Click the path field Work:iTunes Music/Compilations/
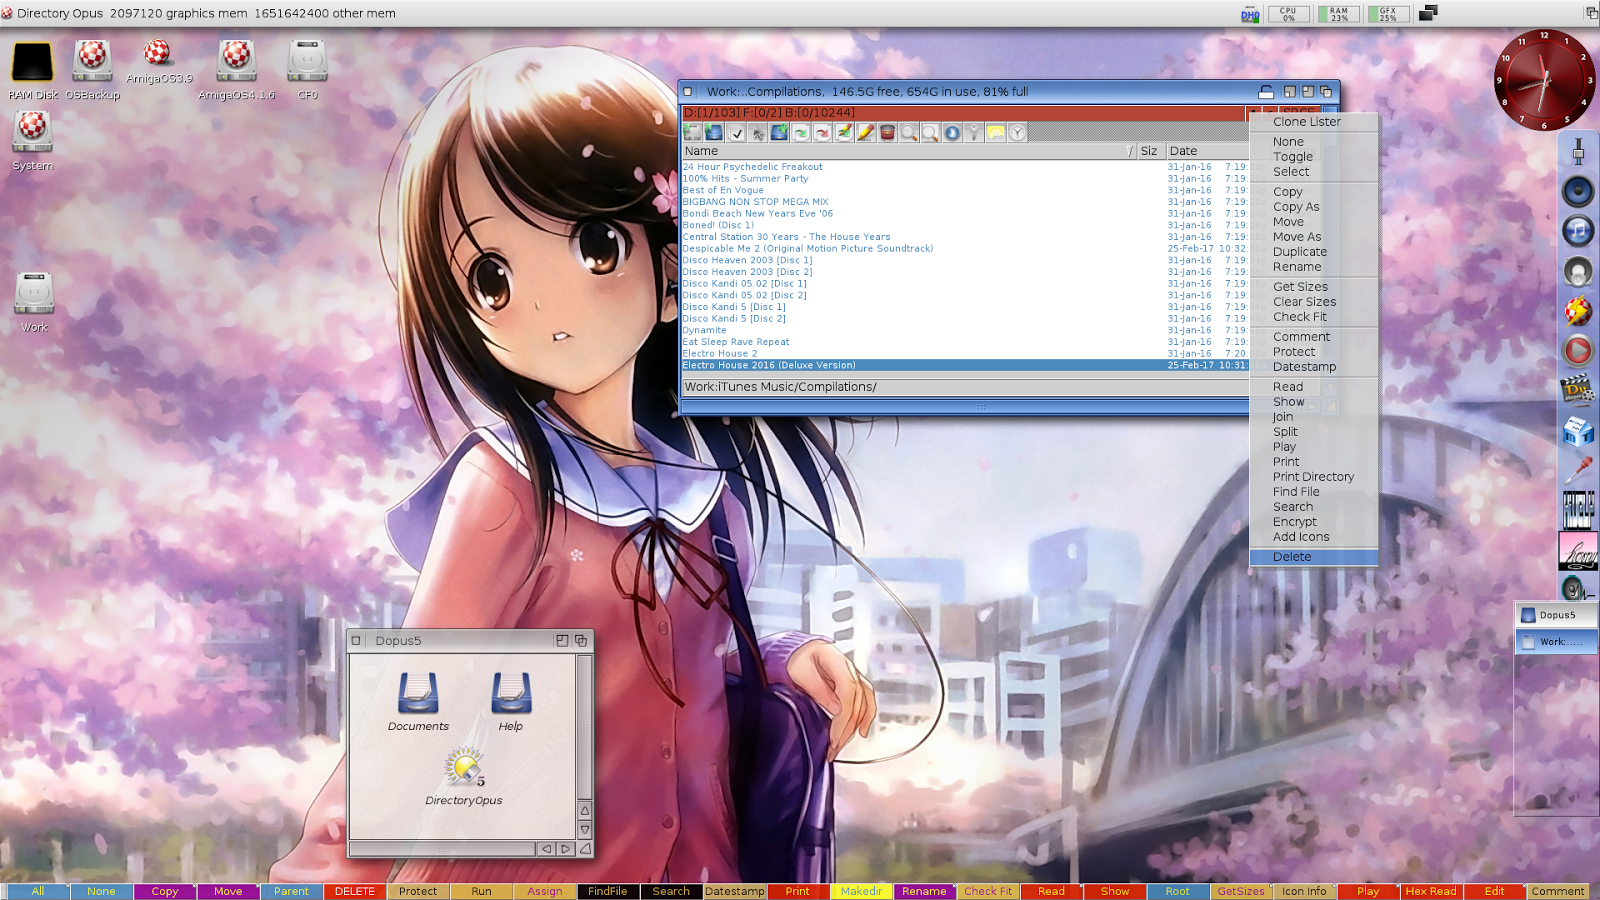Screen dimensions: 1600x900 (x=965, y=387)
